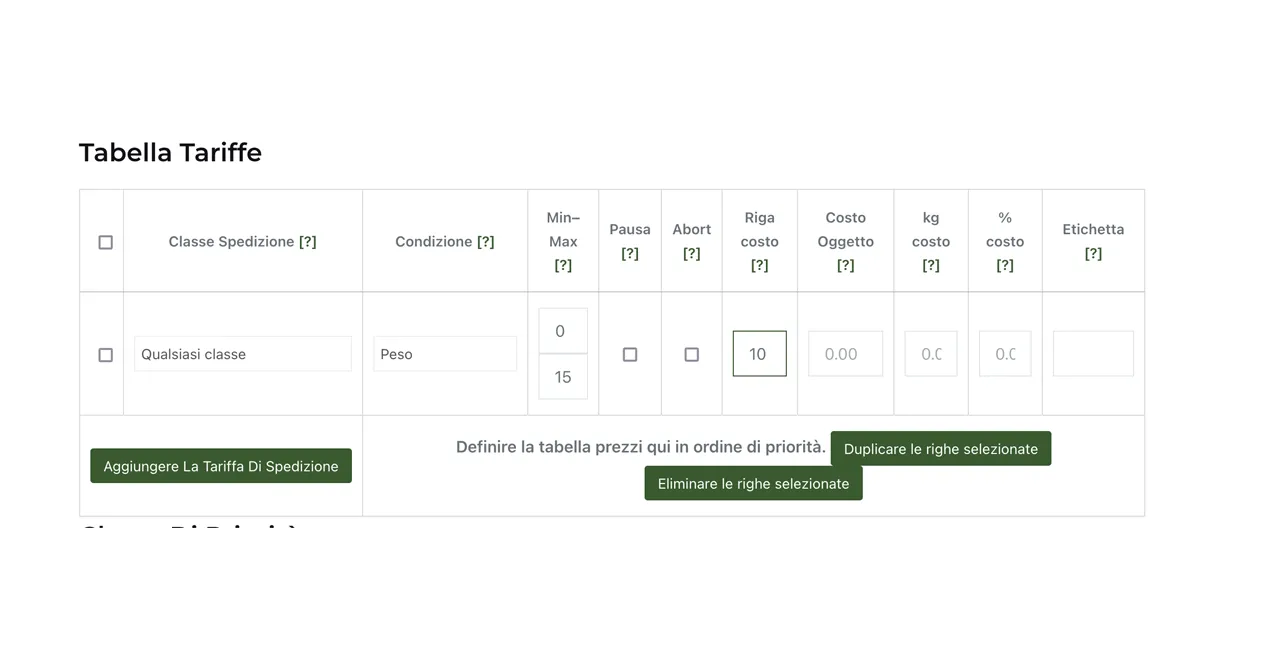Open the Classe Spedizione [?] help tooltip
Screen dimensions: 1280x666
point(308,242)
